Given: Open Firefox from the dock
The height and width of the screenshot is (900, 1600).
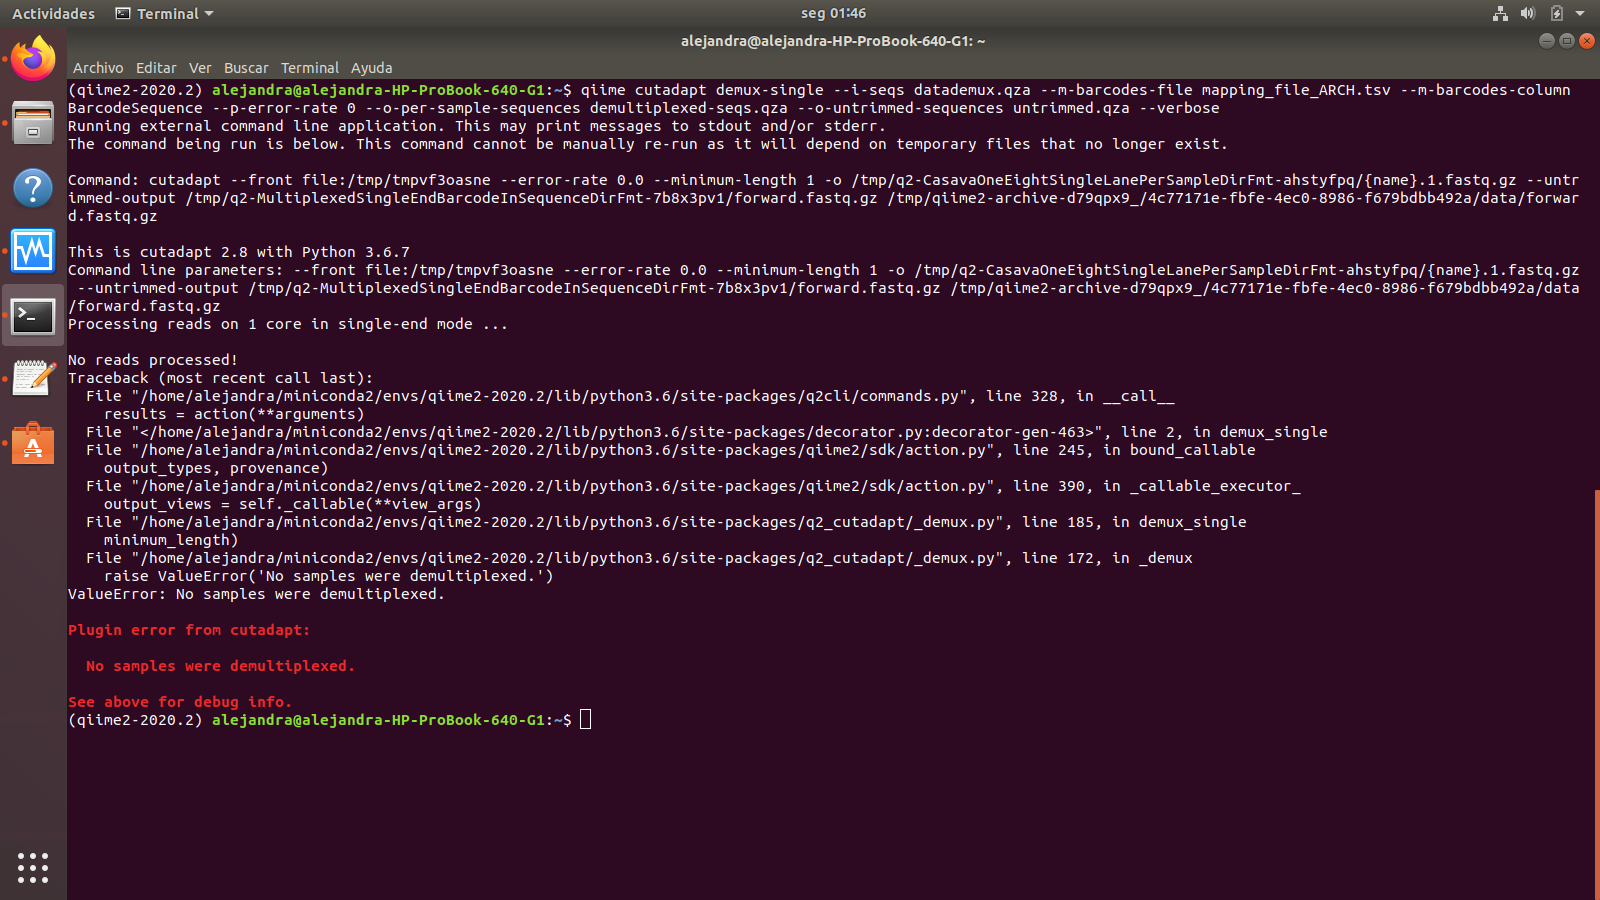Looking at the screenshot, I should click(x=33, y=59).
